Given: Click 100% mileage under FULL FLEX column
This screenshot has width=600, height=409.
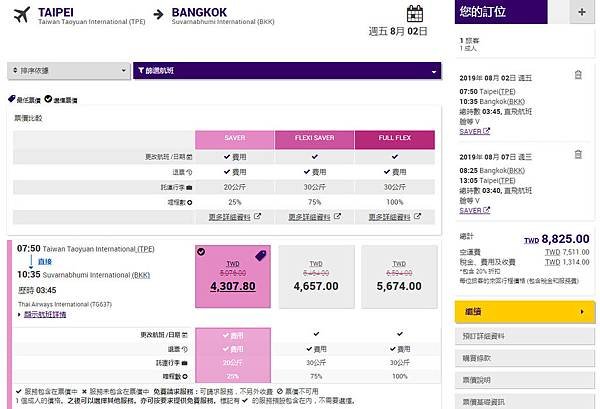Looking at the screenshot, I should [x=395, y=202].
